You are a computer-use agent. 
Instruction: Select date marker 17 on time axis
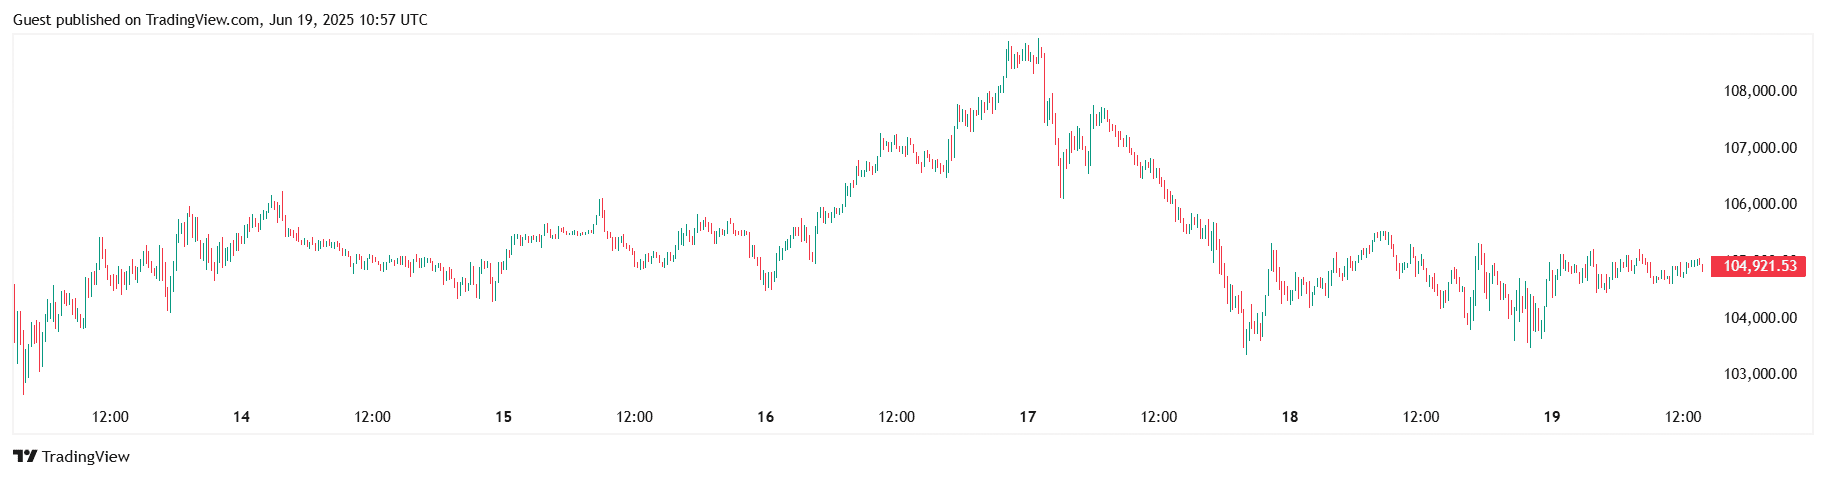[1028, 417]
